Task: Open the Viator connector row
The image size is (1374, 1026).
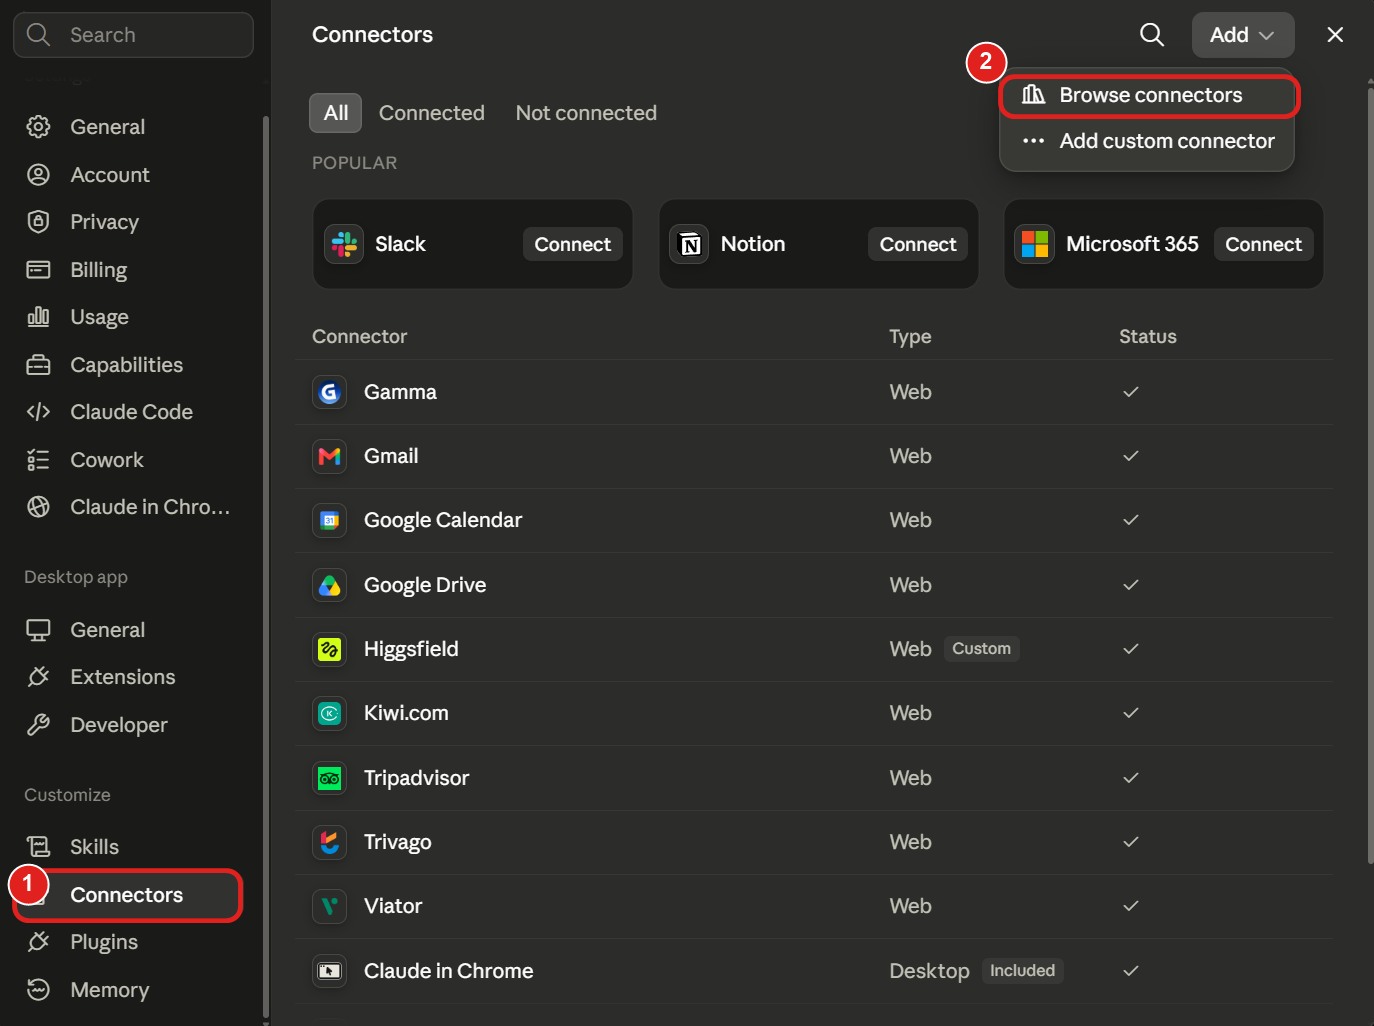Action: tap(815, 906)
